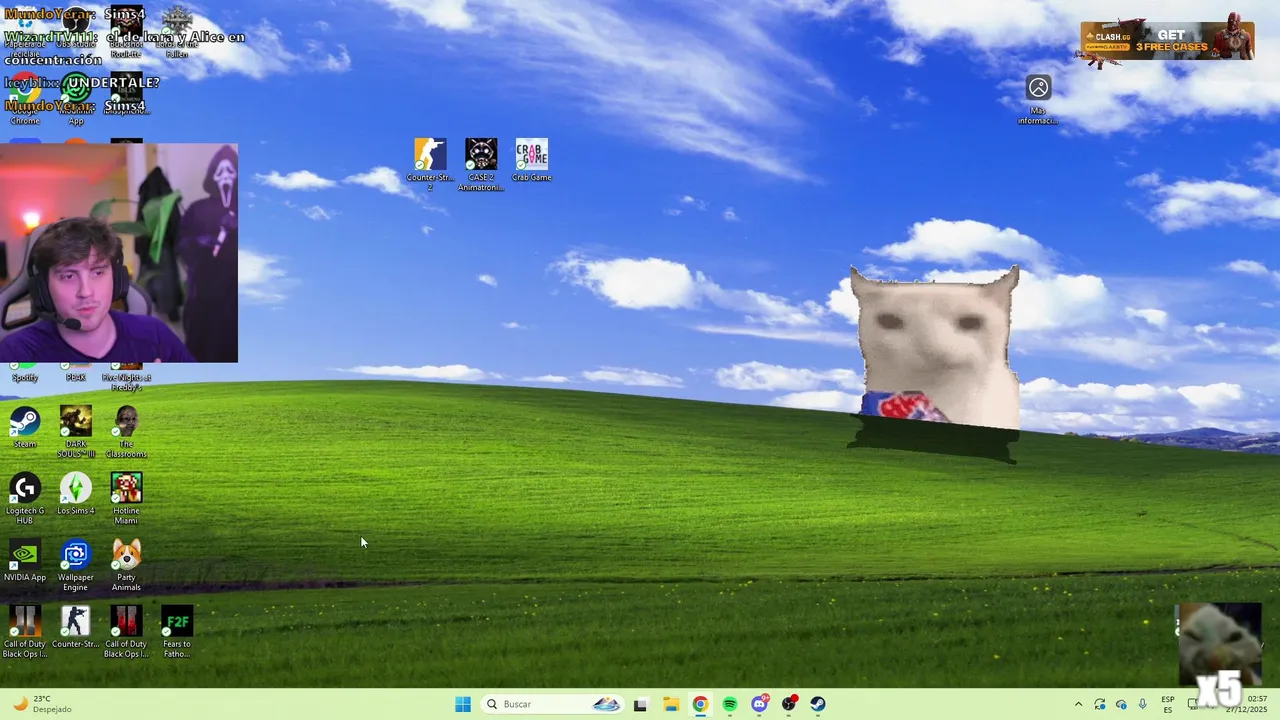The height and width of the screenshot is (720, 1280).
Task: Switch to OBS Studio in the taskbar
Action: click(789, 704)
